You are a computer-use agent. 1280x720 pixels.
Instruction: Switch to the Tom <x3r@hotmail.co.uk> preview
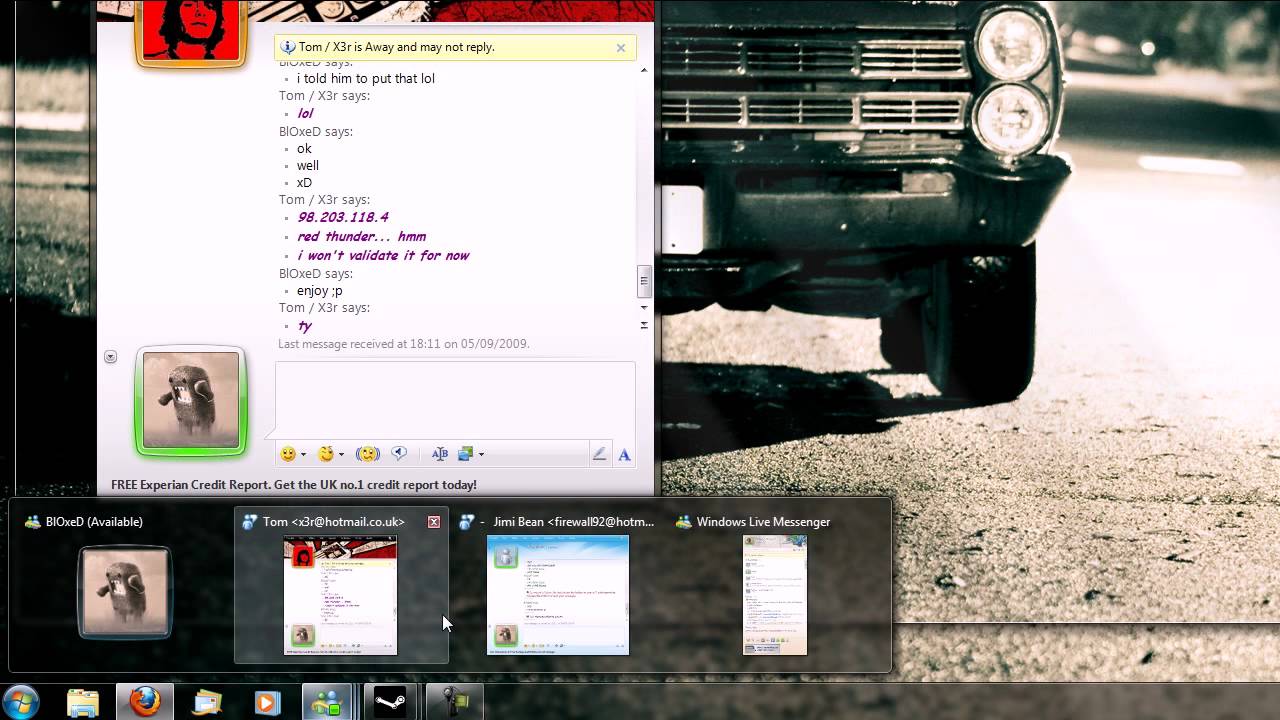[341, 585]
